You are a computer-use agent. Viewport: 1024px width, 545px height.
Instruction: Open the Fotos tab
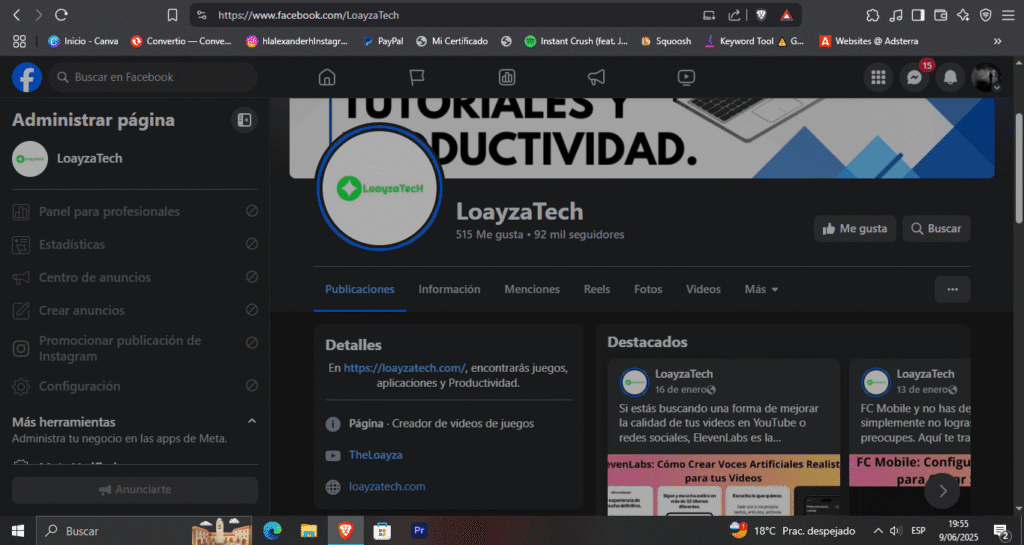(648, 289)
